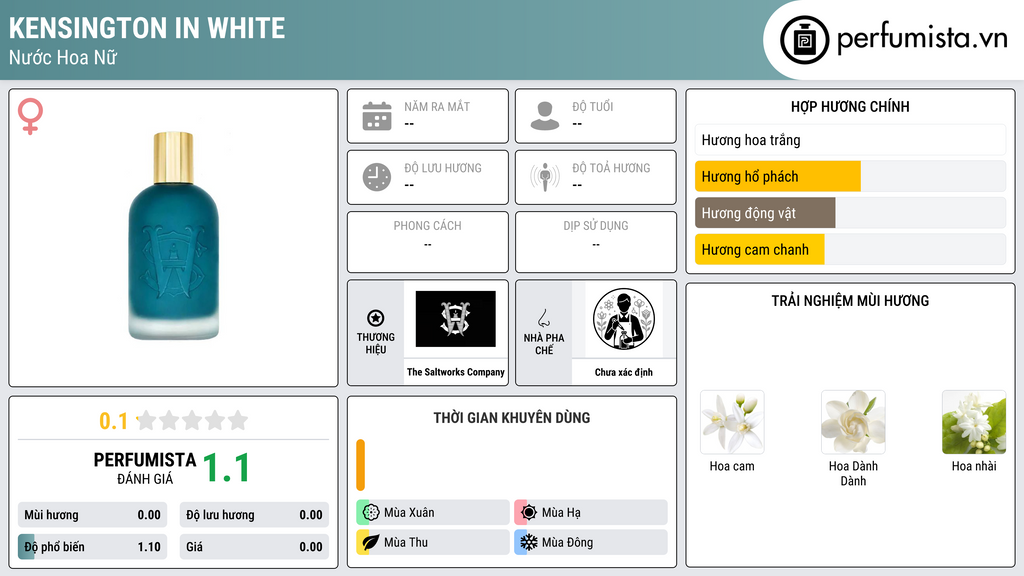
Task: Open the Kensington in White bottle image
Action: pyautogui.click(x=174, y=236)
